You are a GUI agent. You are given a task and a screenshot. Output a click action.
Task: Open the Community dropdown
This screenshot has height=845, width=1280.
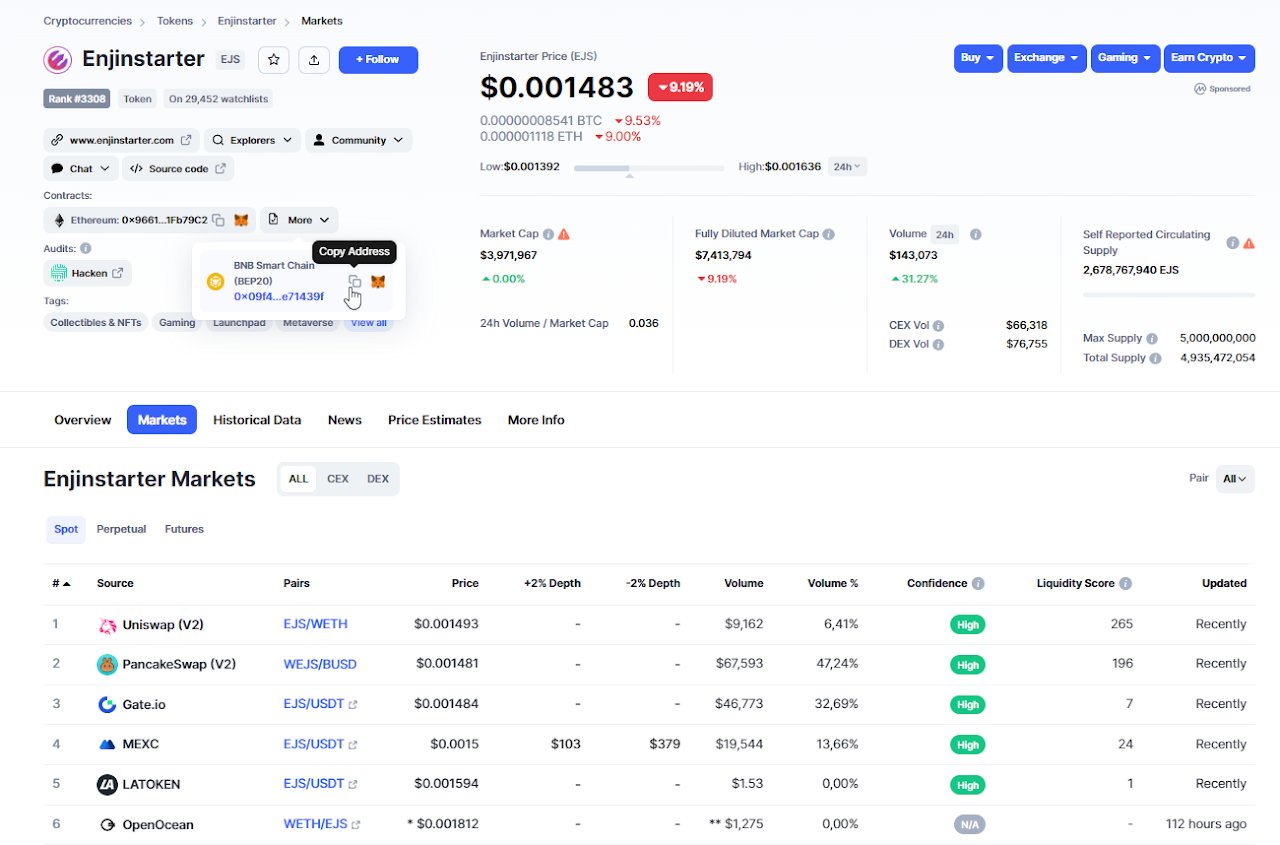click(x=359, y=141)
